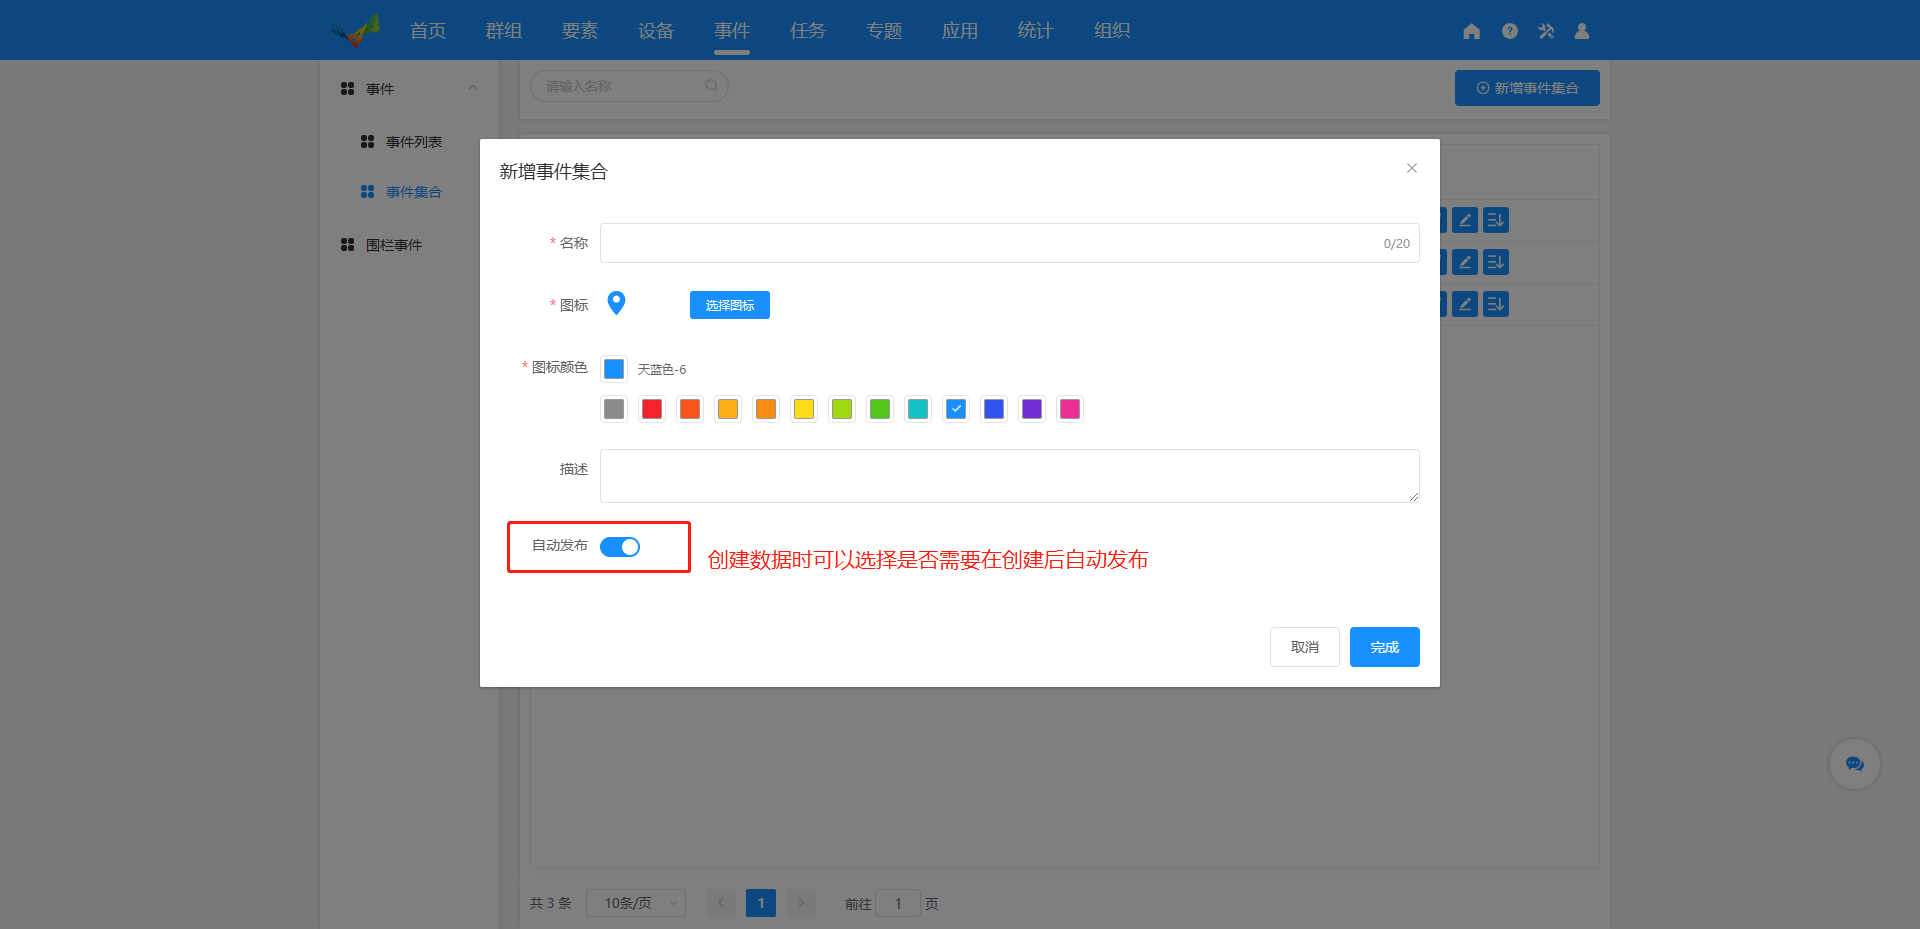
Task: Select 事件列表 in the sidebar
Action: click(414, 142)
